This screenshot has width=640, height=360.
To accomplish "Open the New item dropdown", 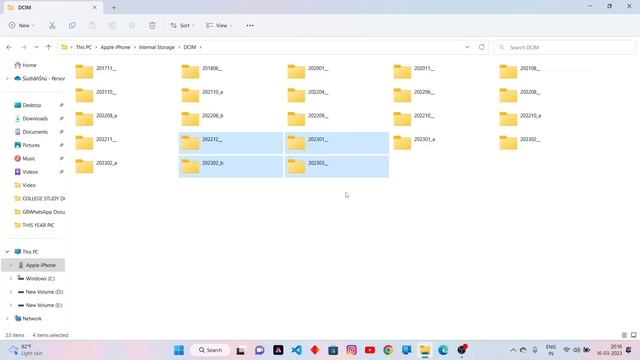I will (x=22, y=25).
